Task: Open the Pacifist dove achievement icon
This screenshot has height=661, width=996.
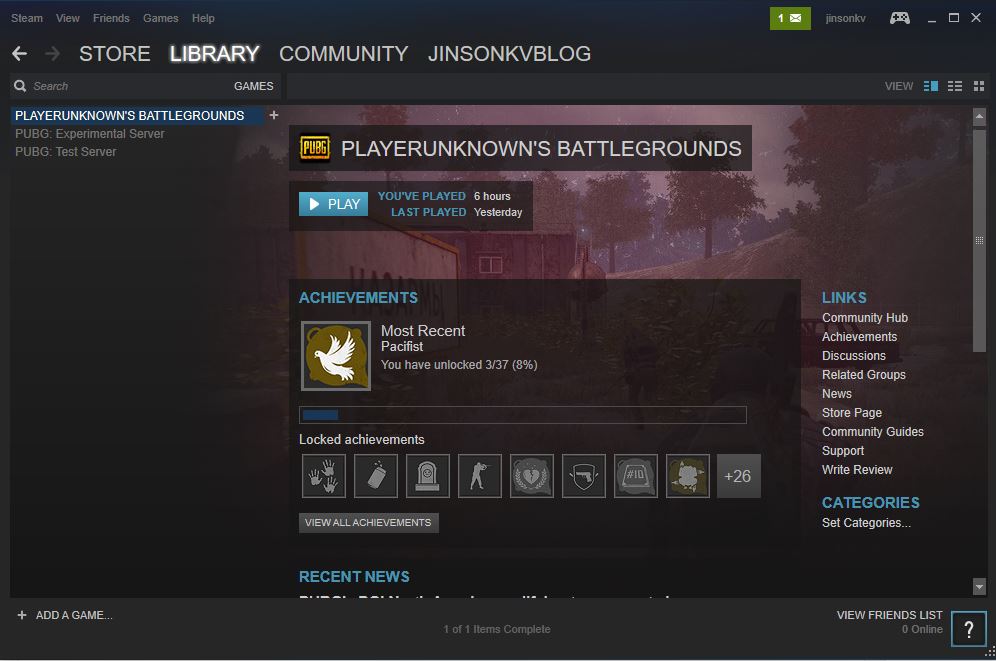Action: tap(335, 356)
